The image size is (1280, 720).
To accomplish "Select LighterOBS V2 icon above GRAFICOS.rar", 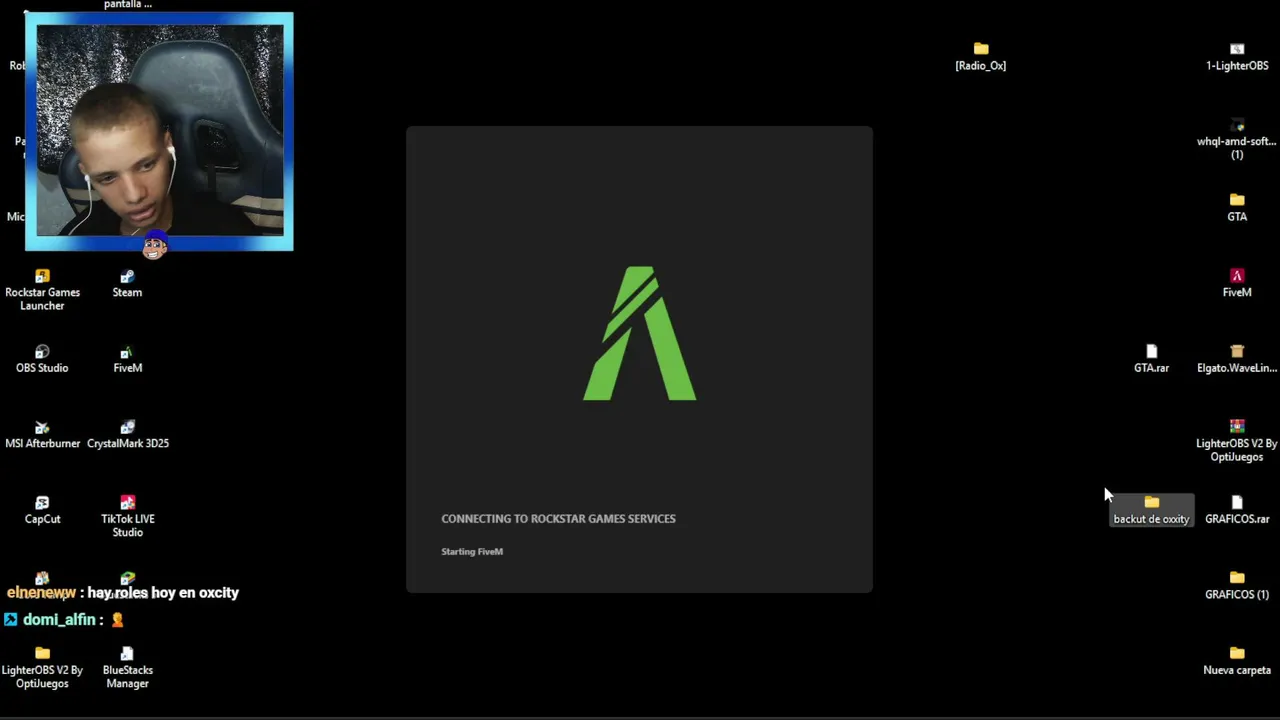I will point(1237,441).
